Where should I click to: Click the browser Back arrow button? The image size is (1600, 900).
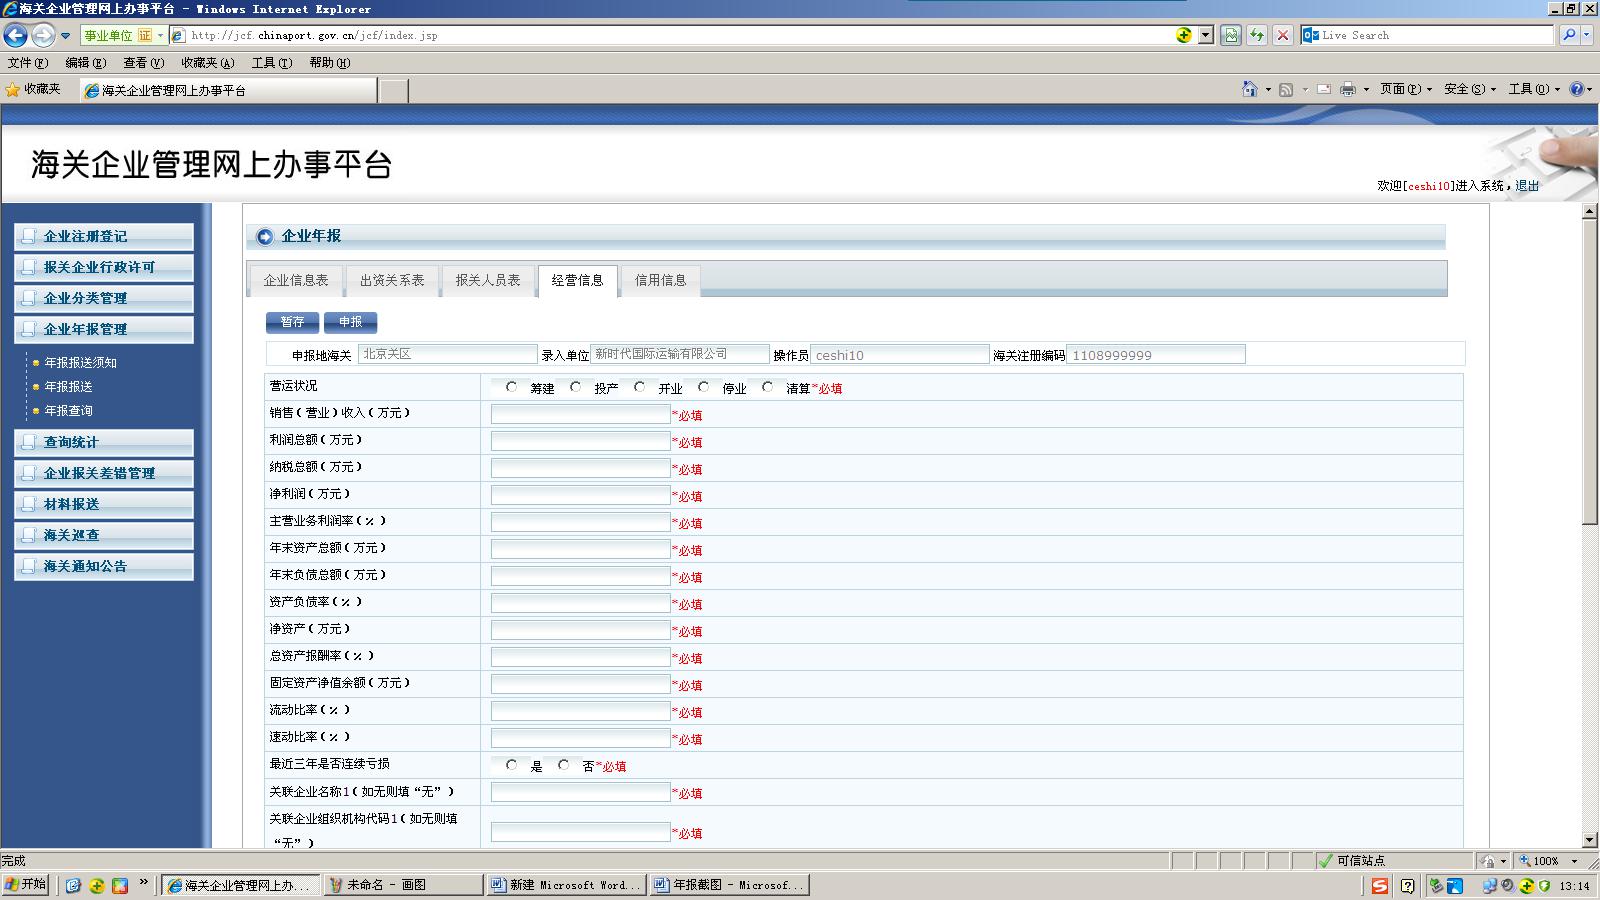tap(15, 36)
